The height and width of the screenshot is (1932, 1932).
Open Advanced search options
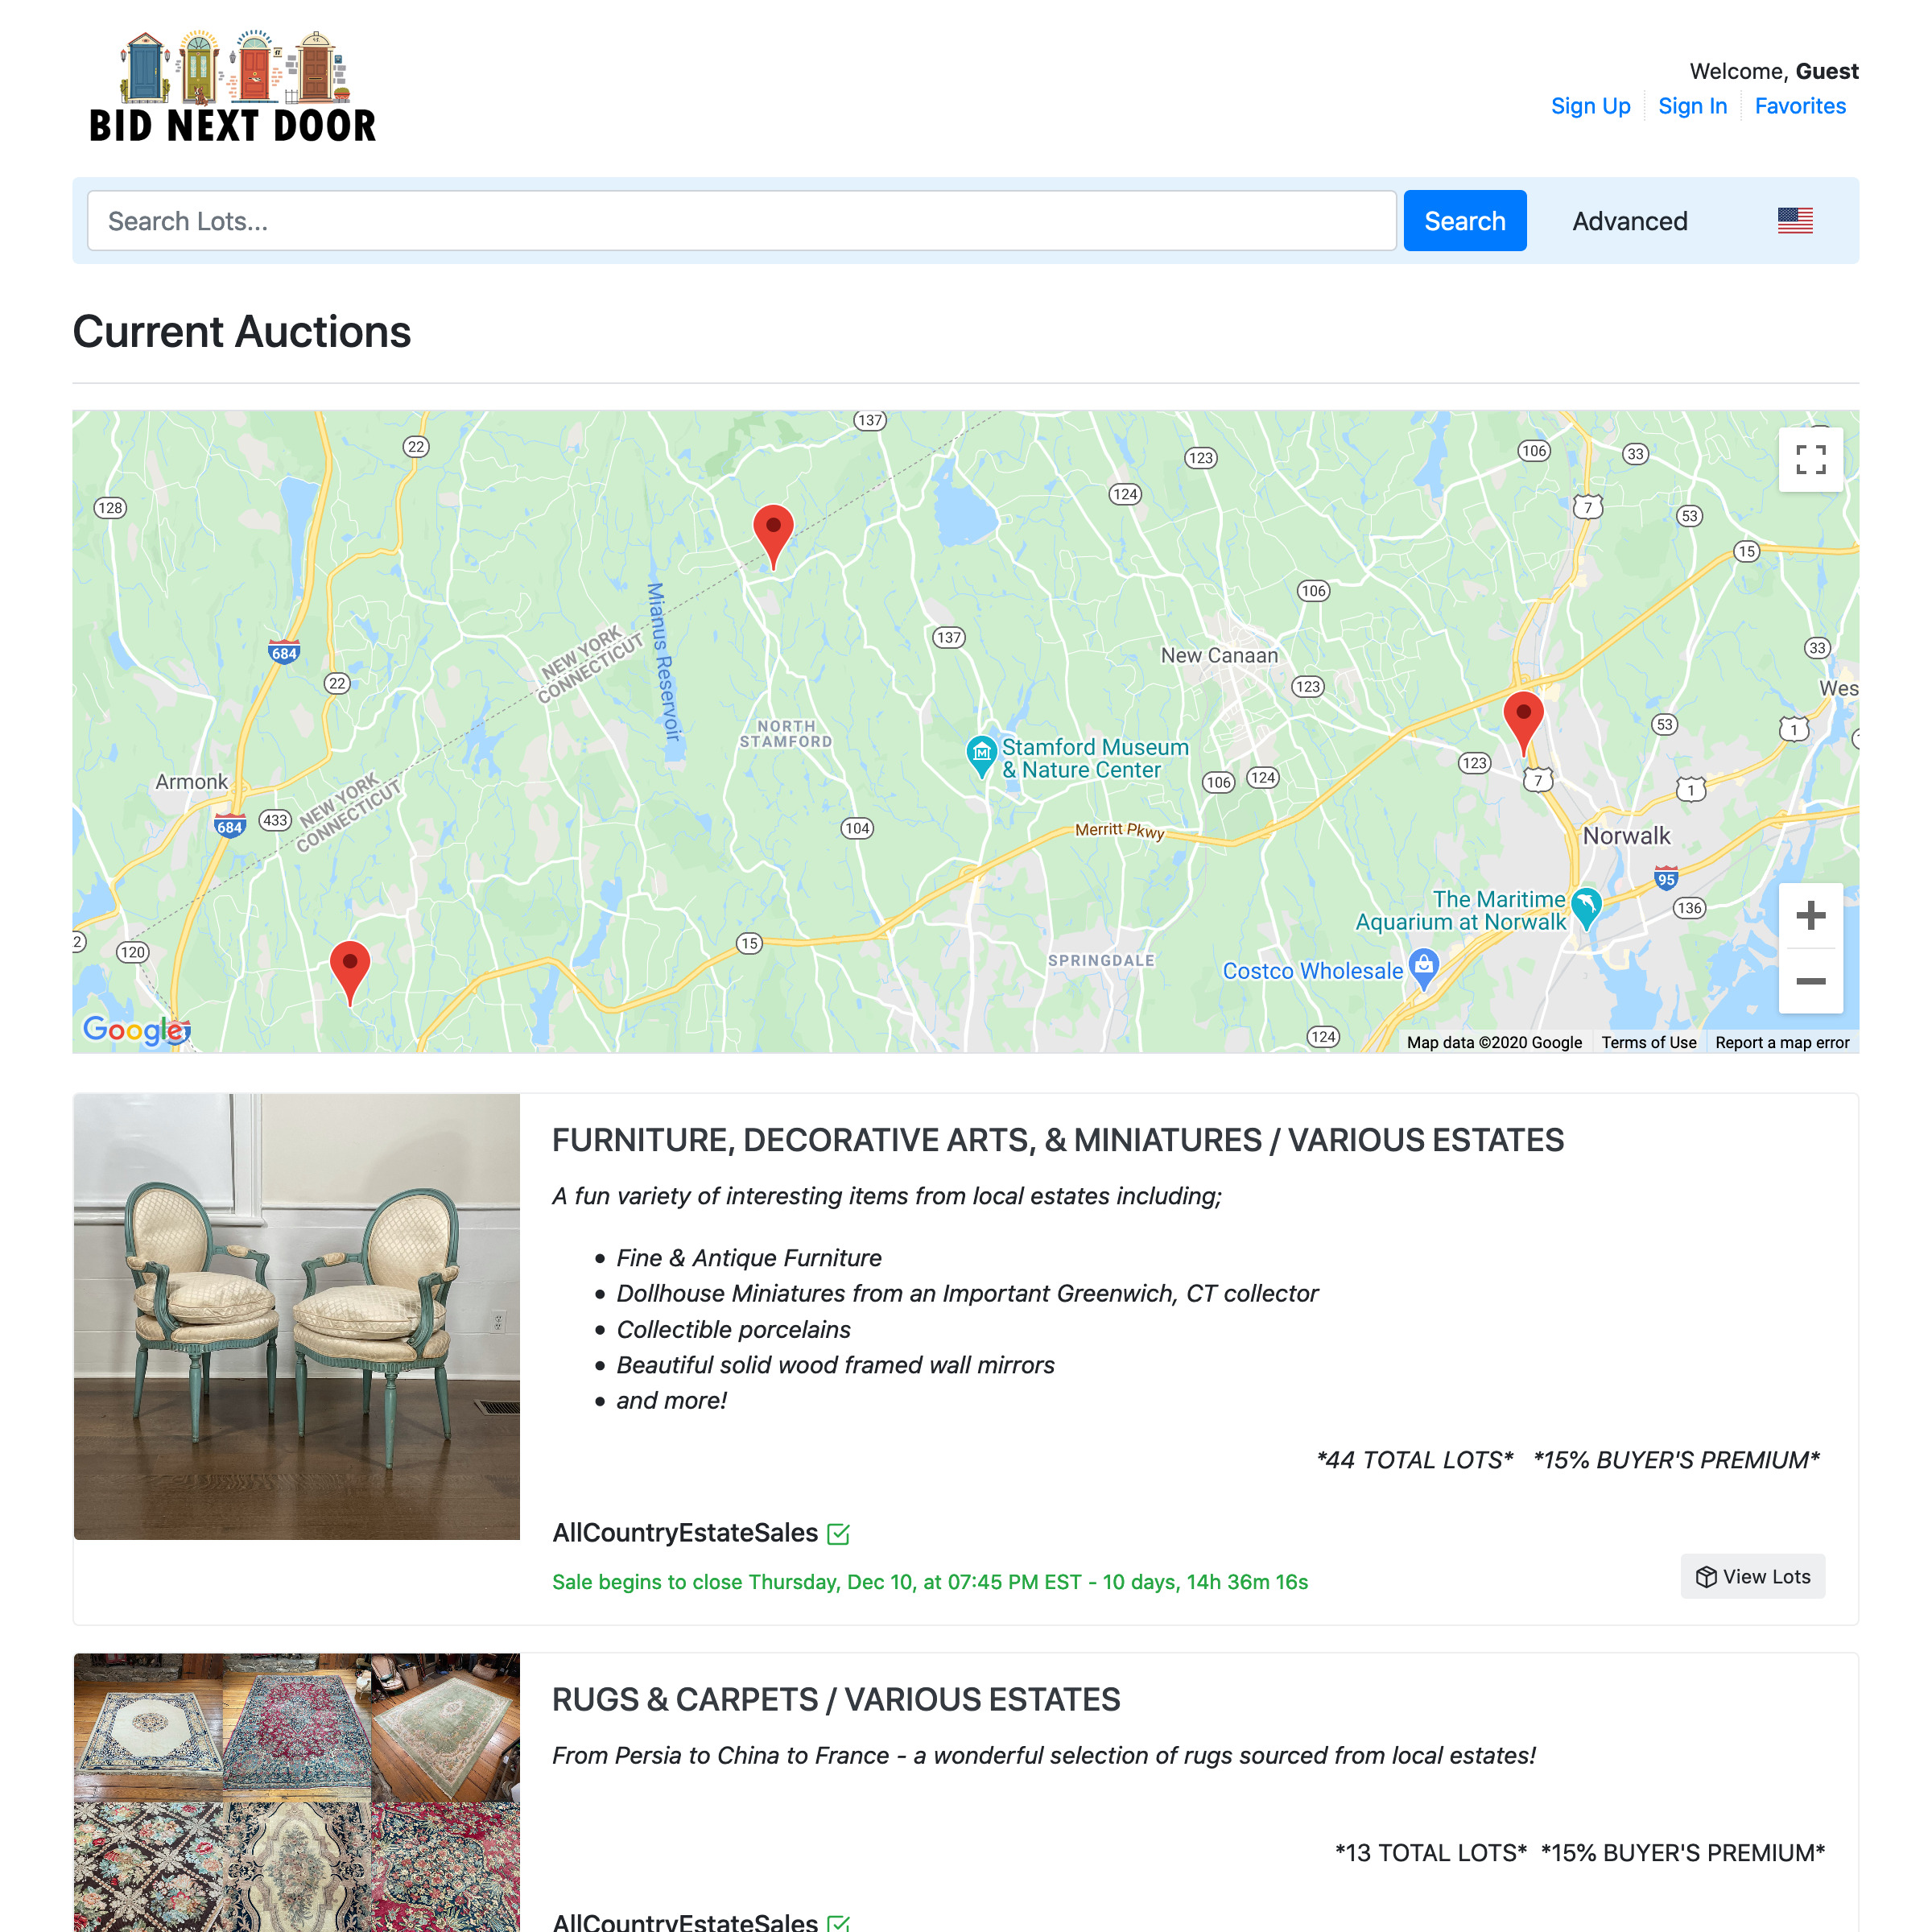[x=1629, y=221]
